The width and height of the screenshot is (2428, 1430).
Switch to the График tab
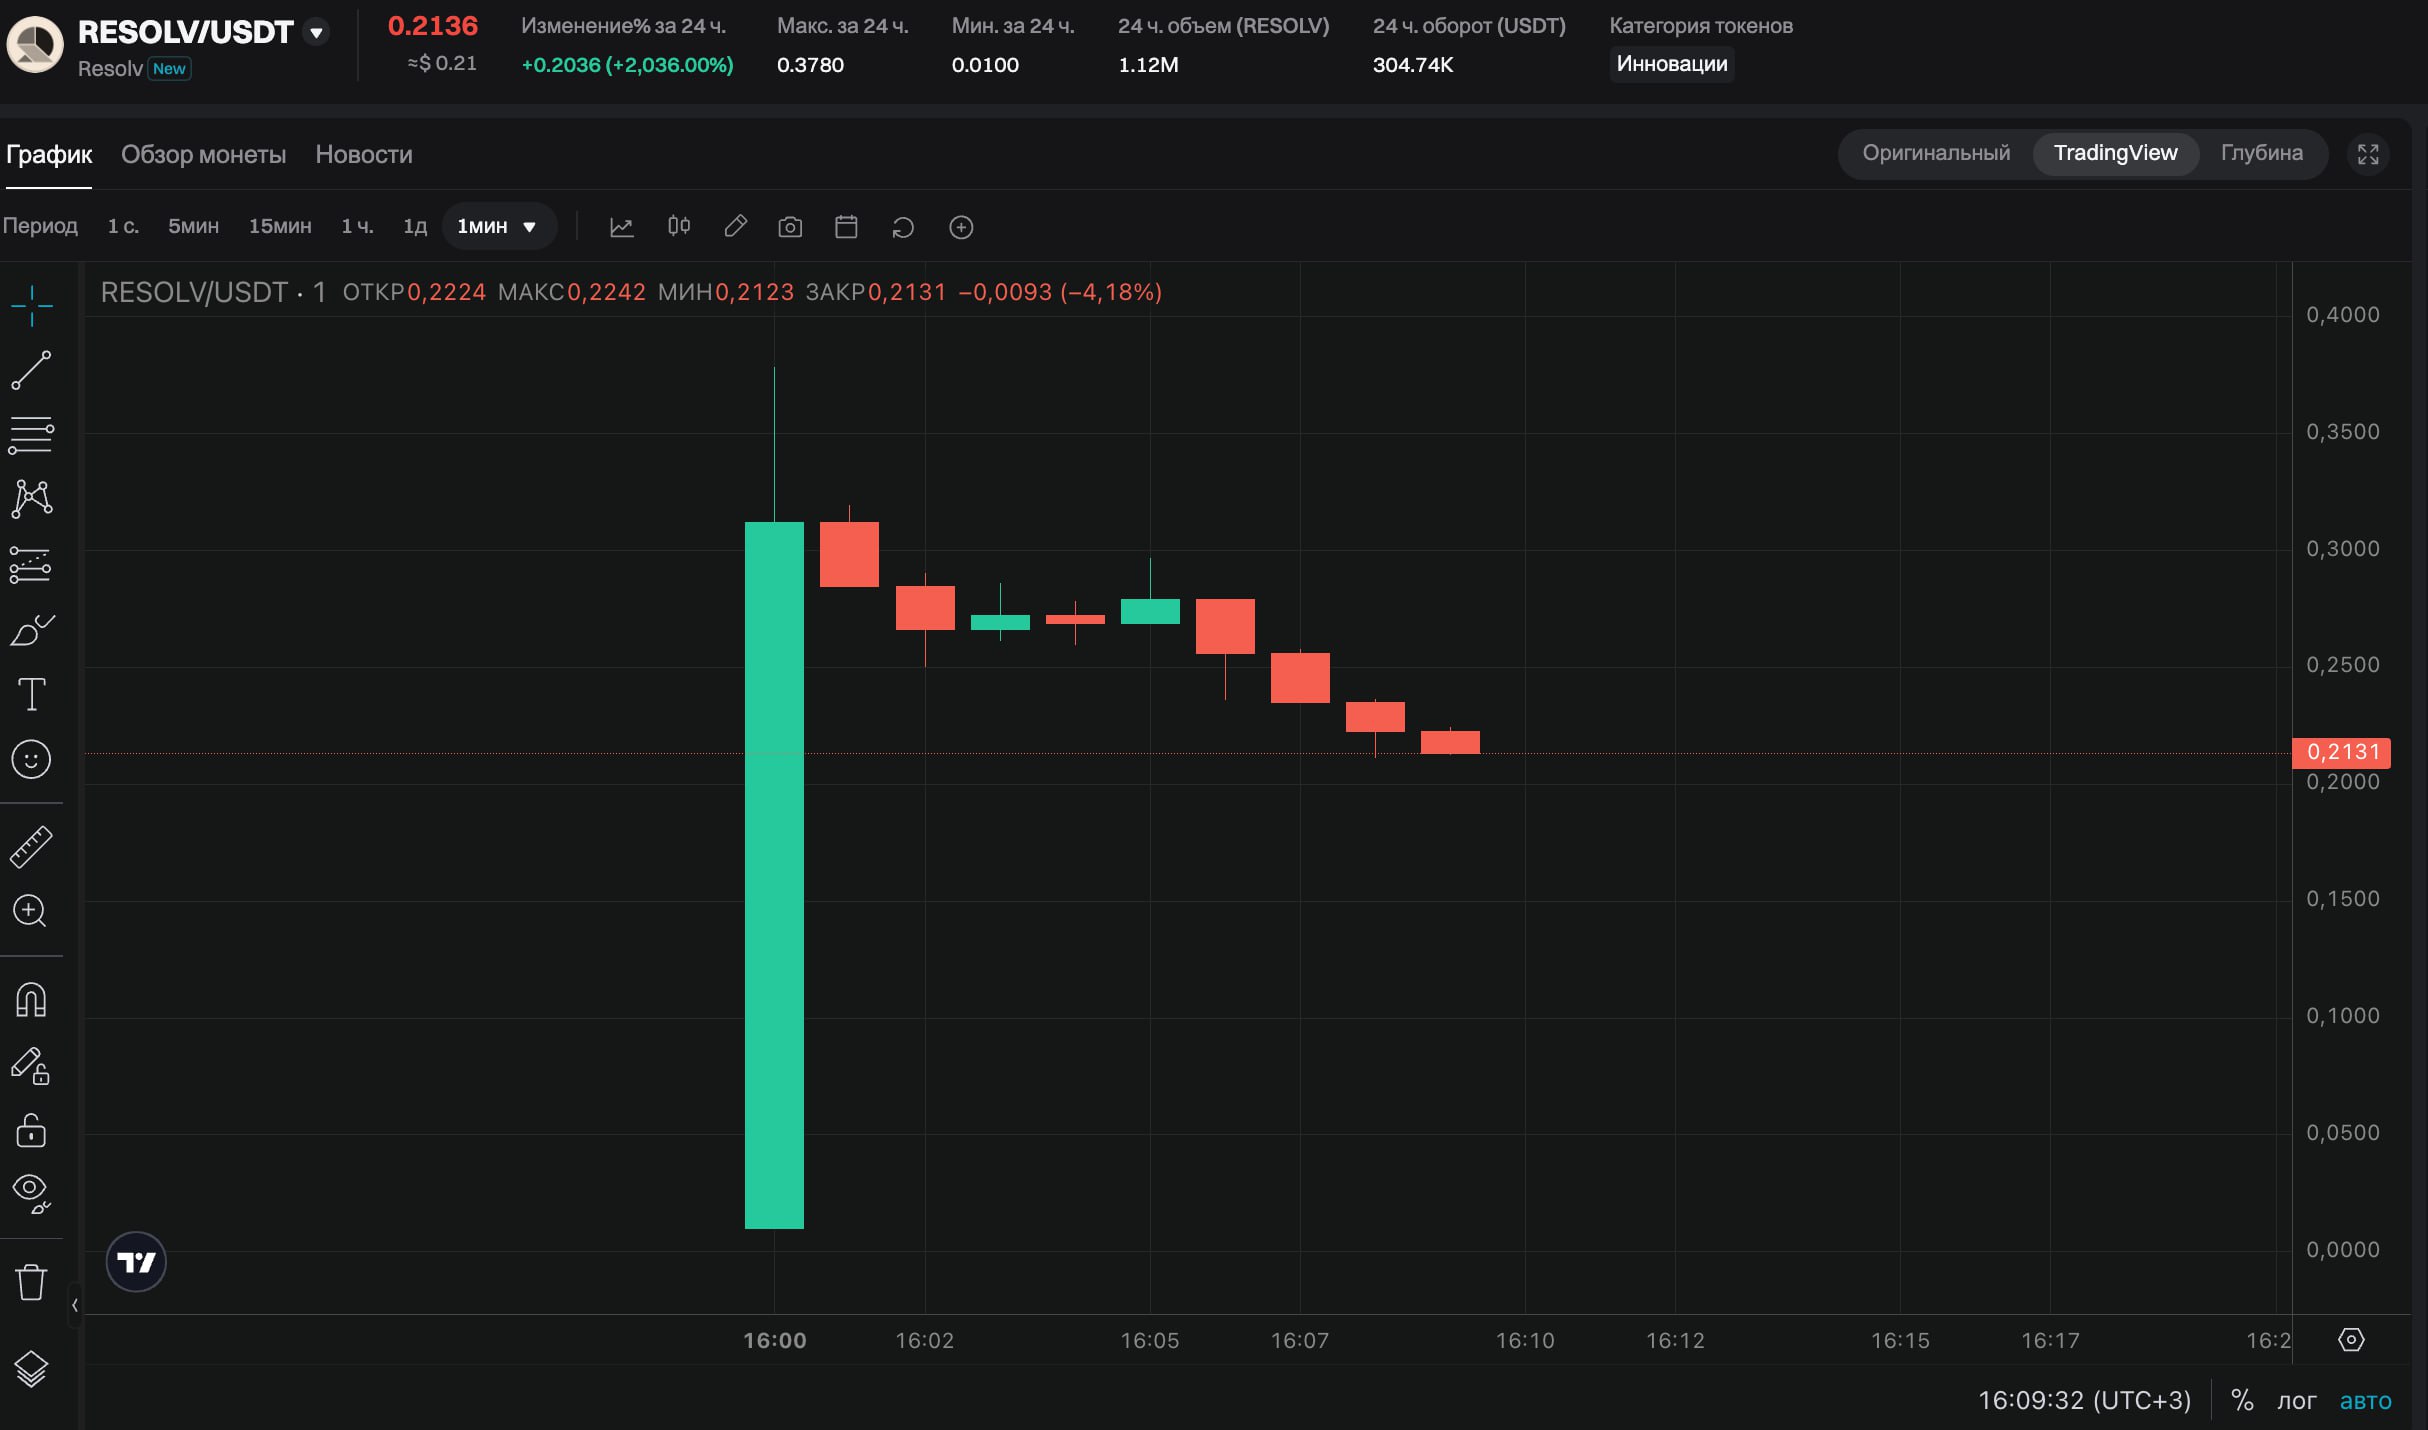click(49, 155)
